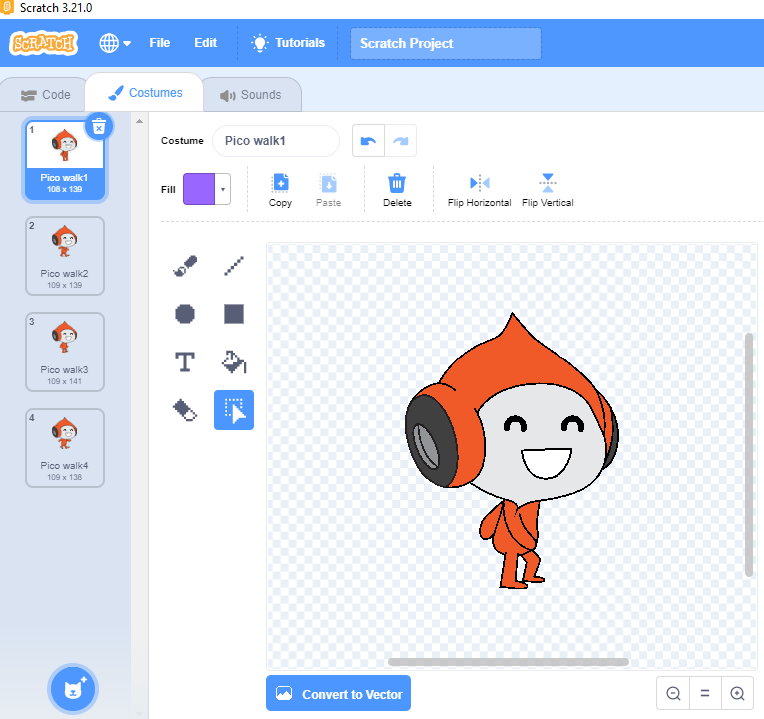Open the Choose a Costume cat button
This screenshot has height=719, width=764.
(x=73, y=689)
